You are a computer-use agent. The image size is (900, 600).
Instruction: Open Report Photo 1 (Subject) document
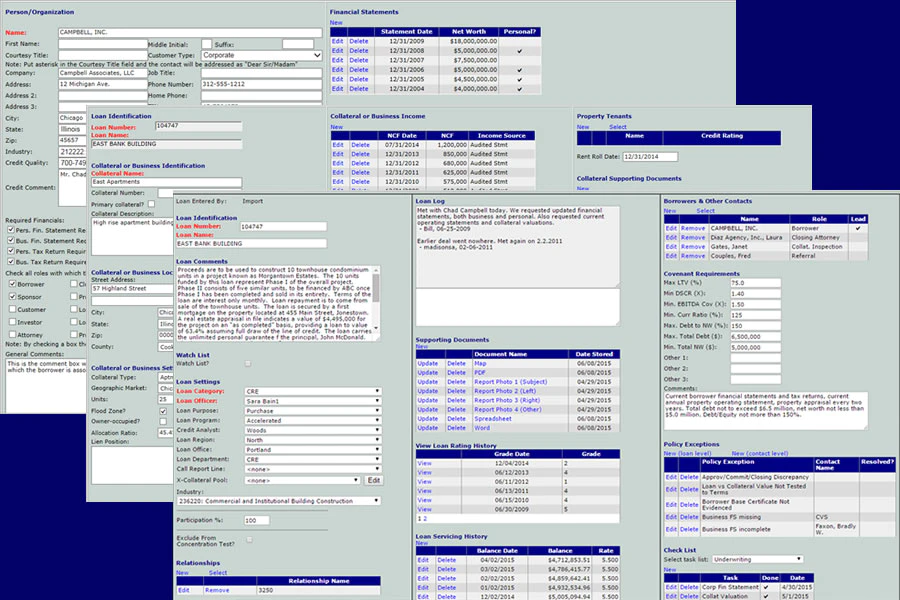tap(511, 382)
